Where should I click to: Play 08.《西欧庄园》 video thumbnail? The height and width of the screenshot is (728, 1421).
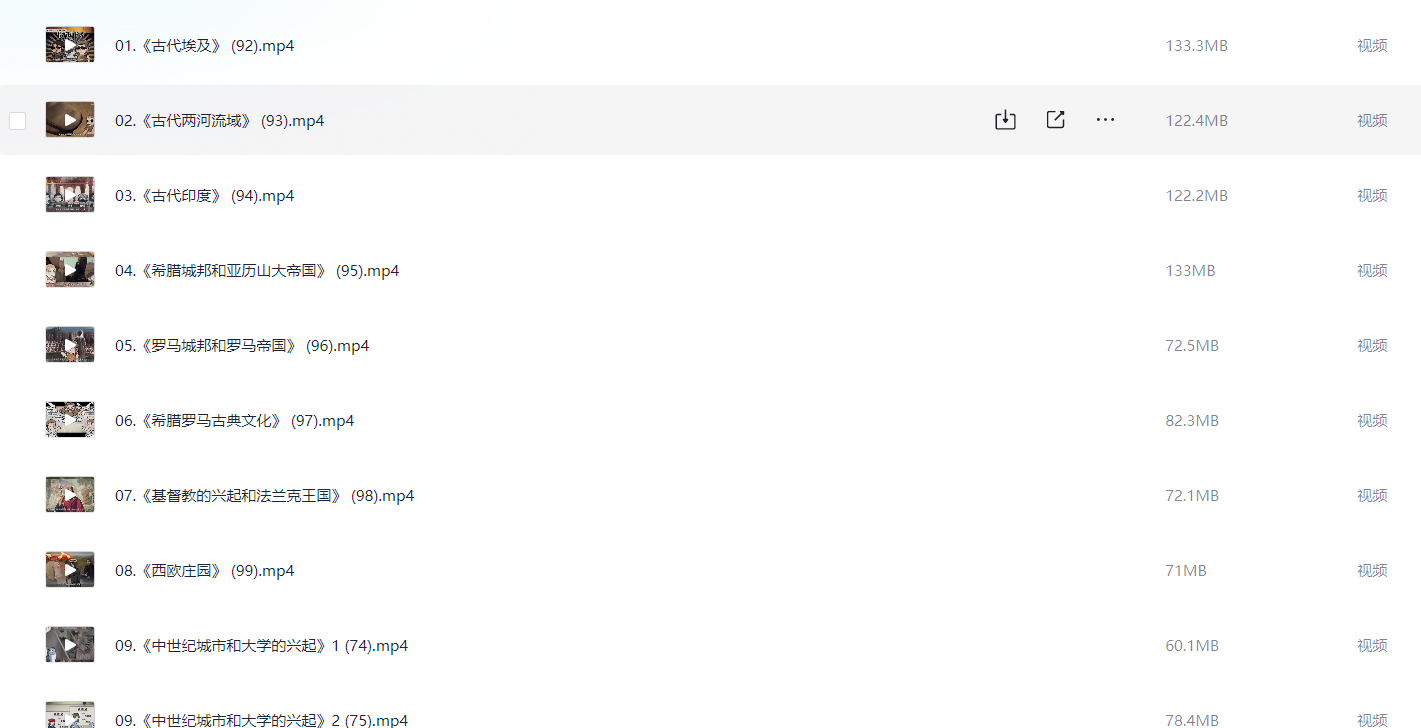(70, 570)
